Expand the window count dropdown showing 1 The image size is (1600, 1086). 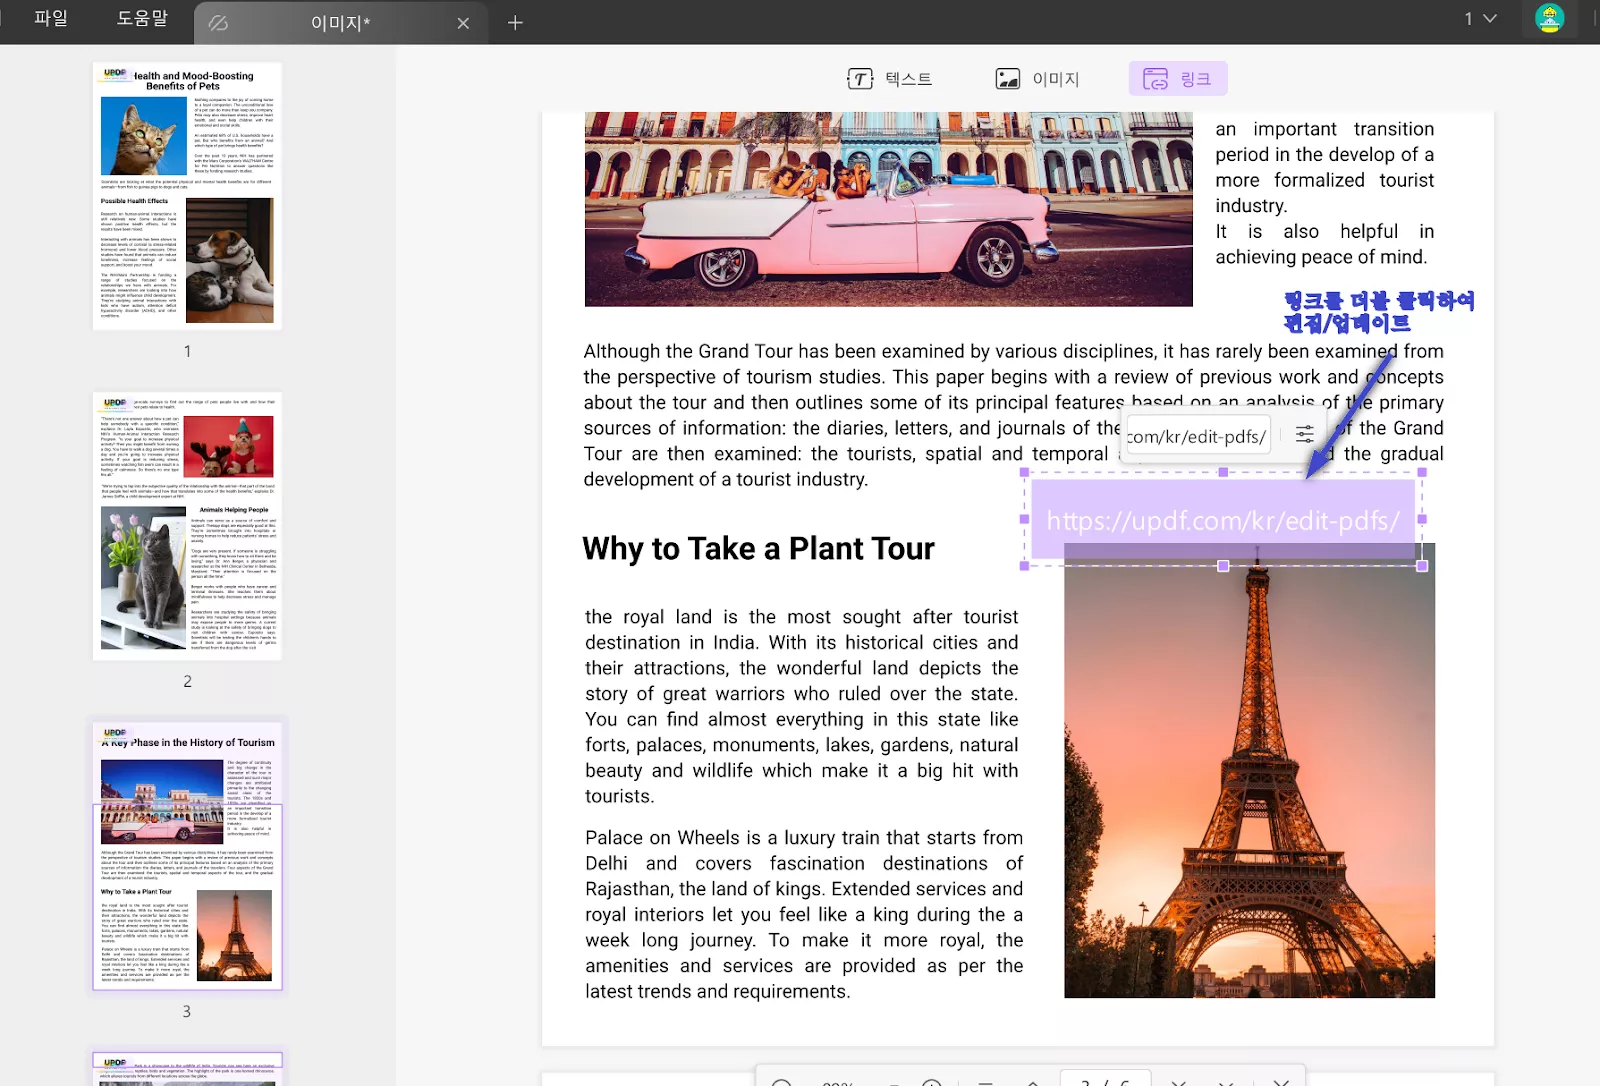[x=1481, y=18]
